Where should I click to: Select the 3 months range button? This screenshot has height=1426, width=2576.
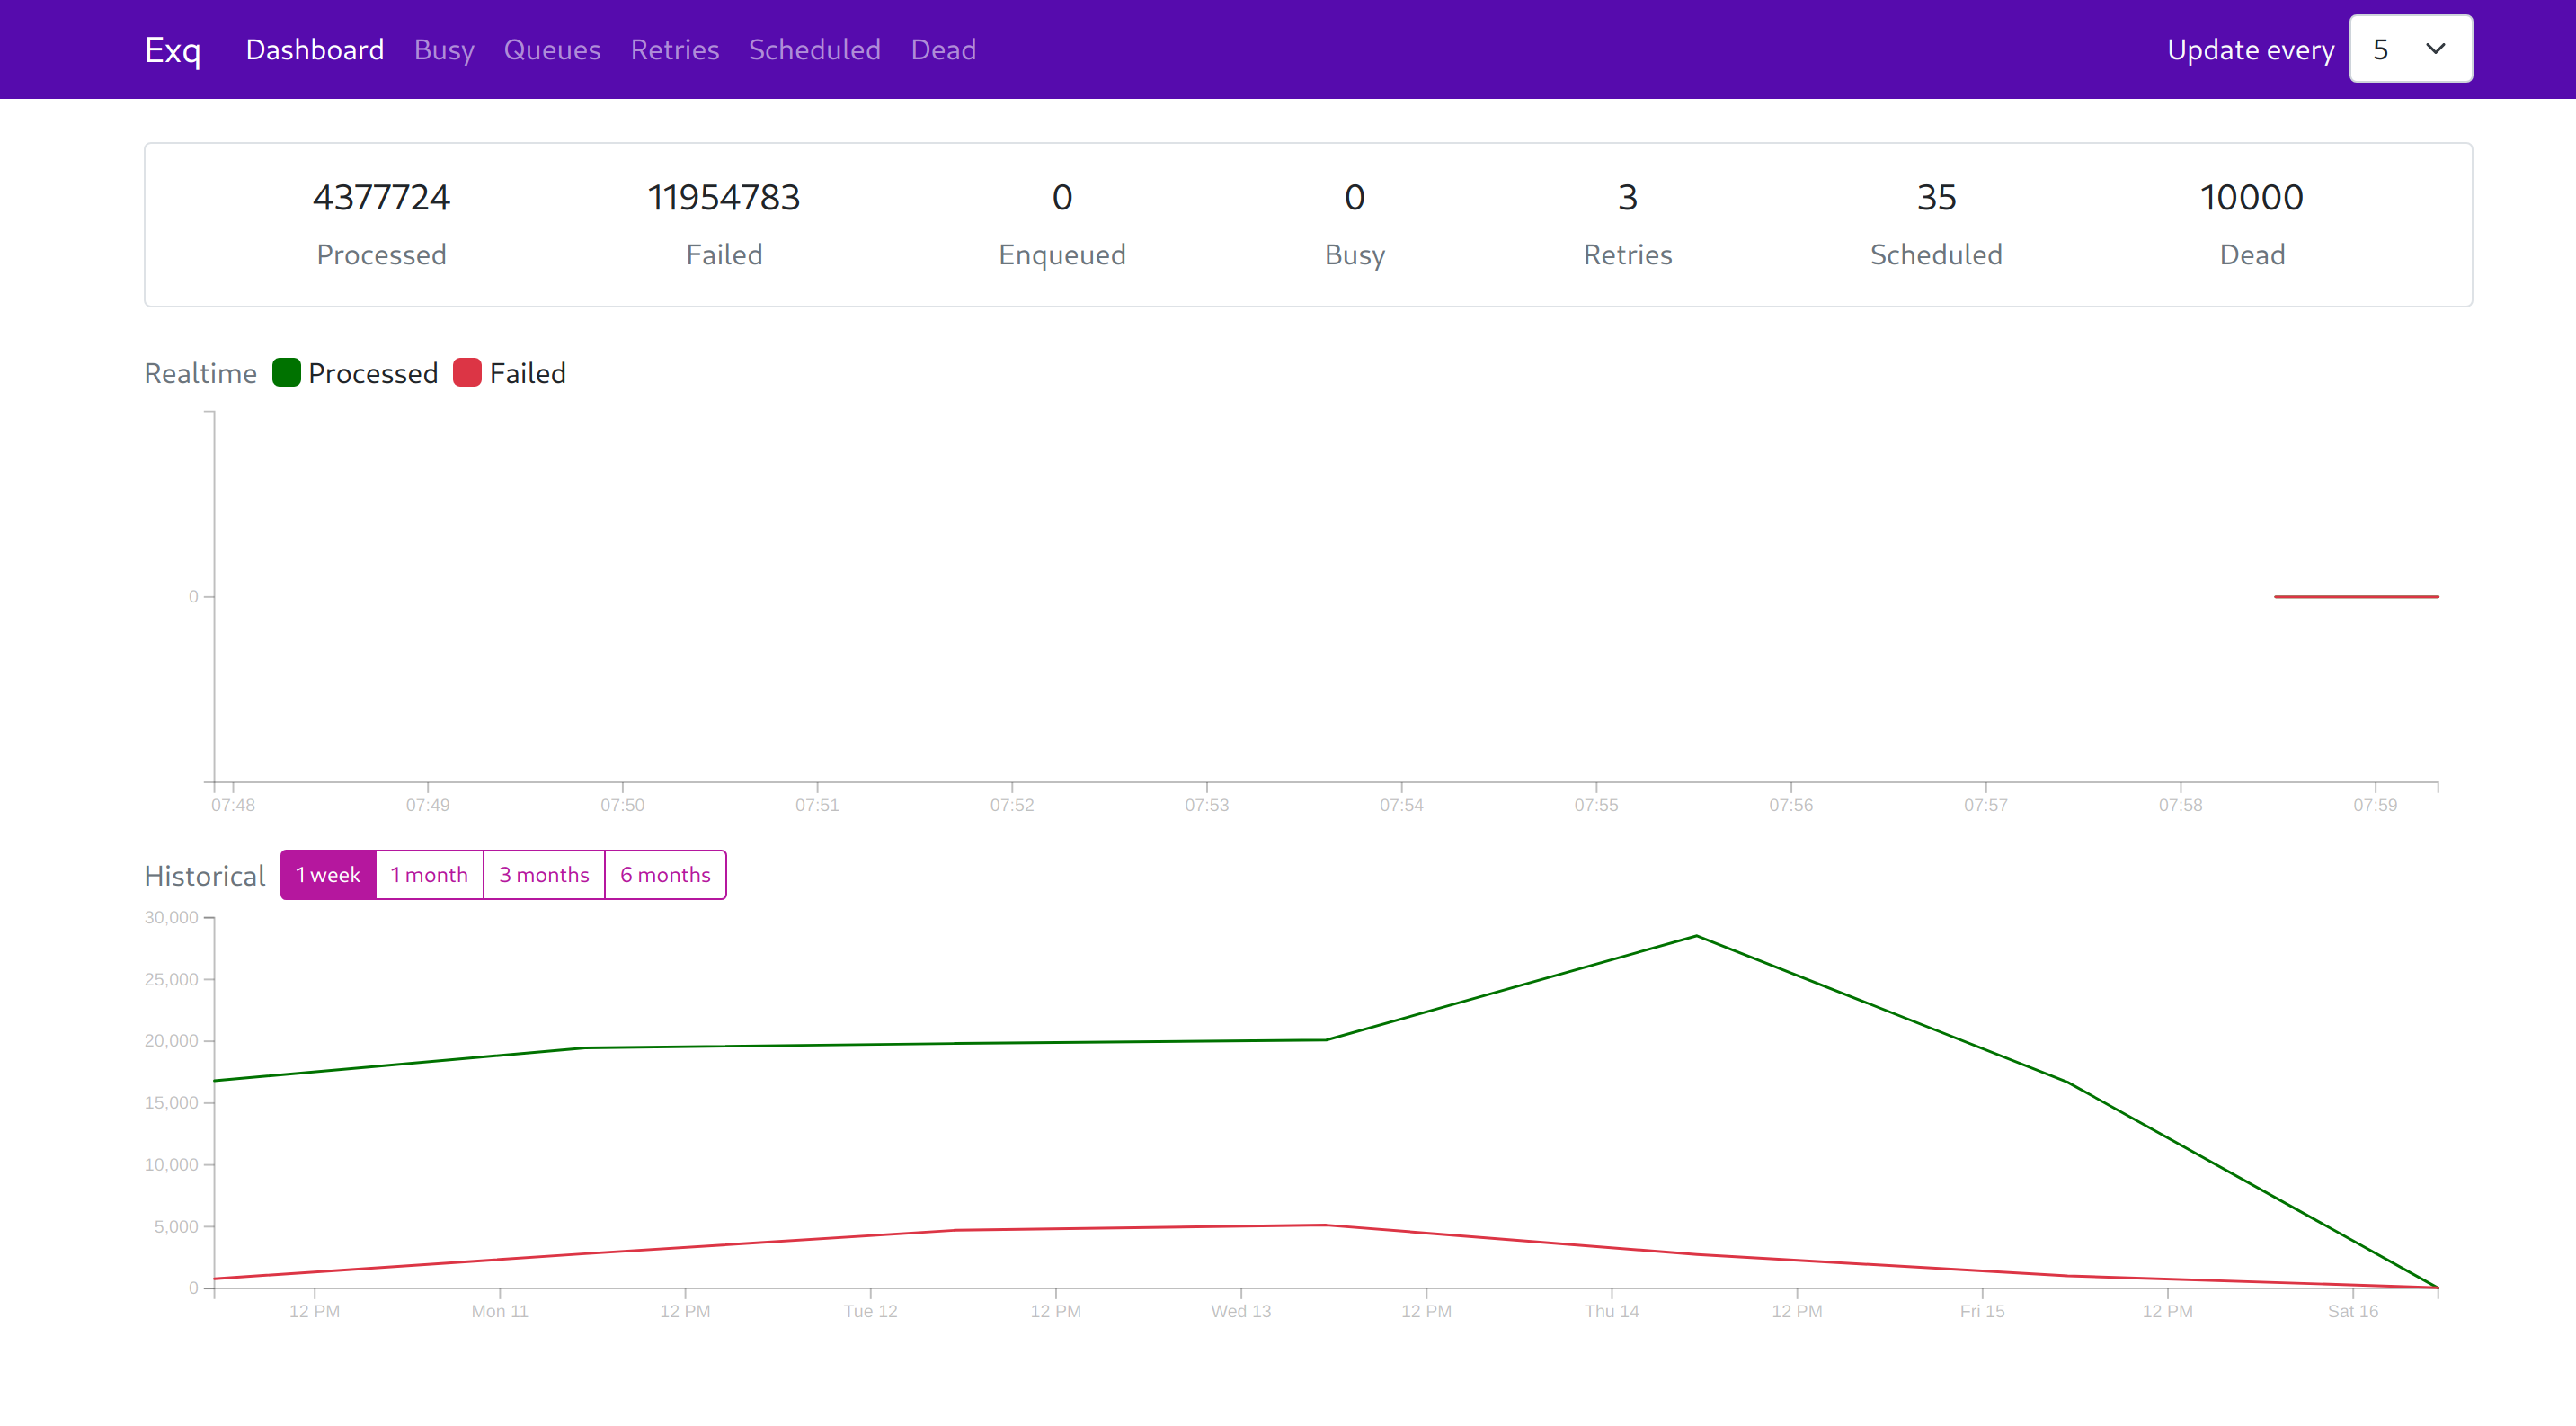pos(544,875)
